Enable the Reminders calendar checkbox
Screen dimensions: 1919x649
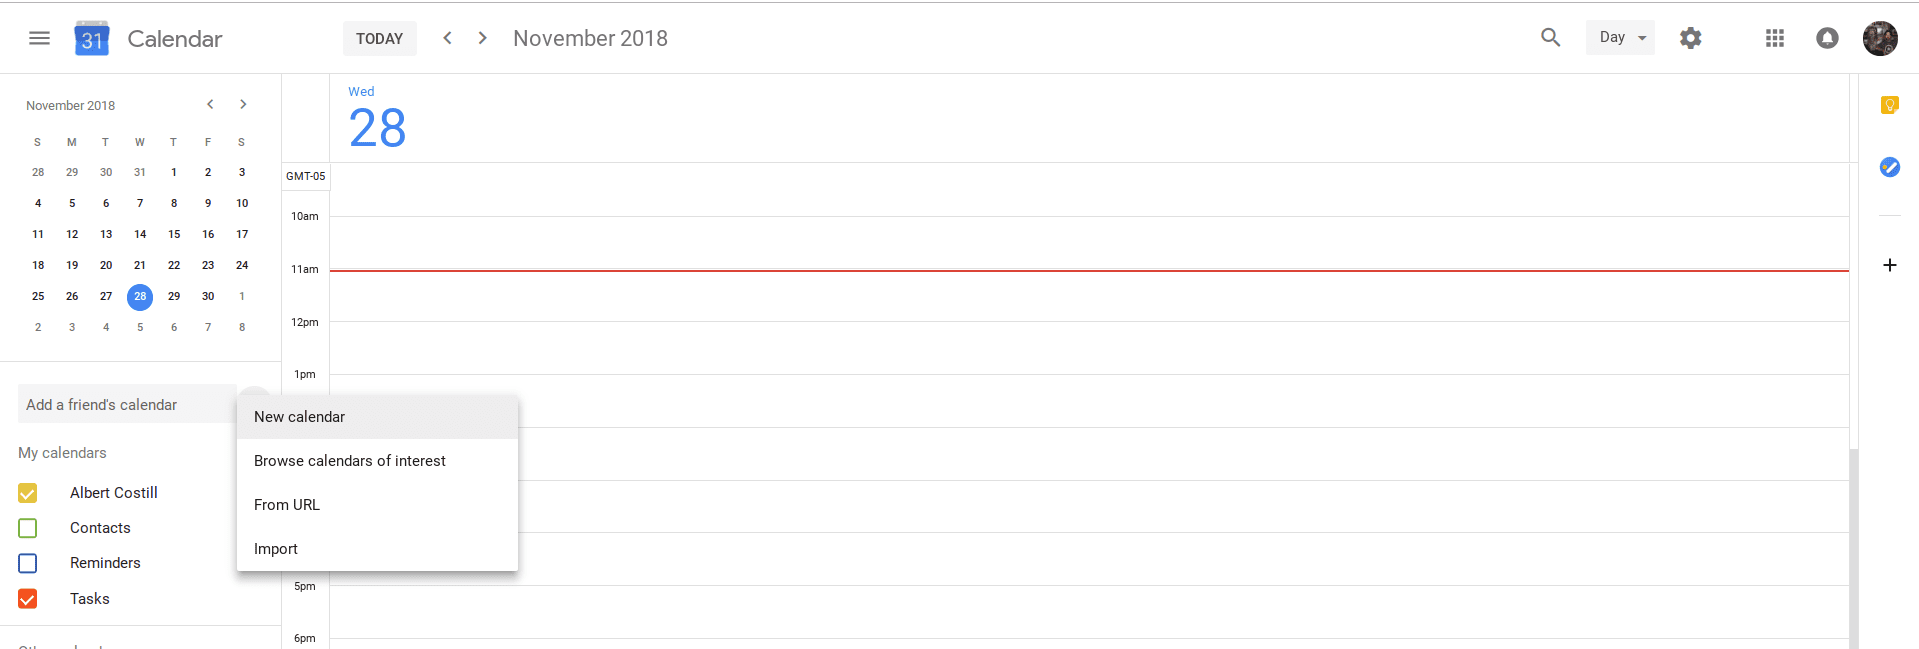[x=28, y=563]
